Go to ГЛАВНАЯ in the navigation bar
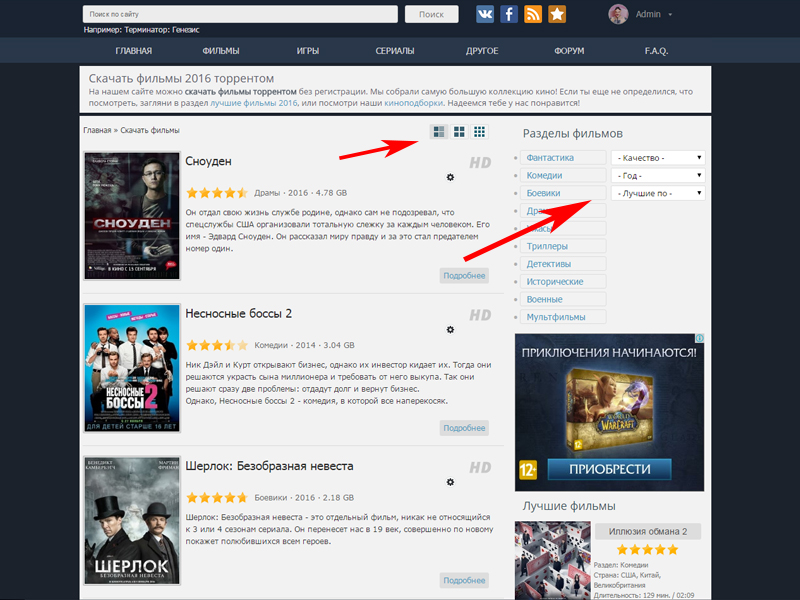800x600 pixels. tap(134, 51)
